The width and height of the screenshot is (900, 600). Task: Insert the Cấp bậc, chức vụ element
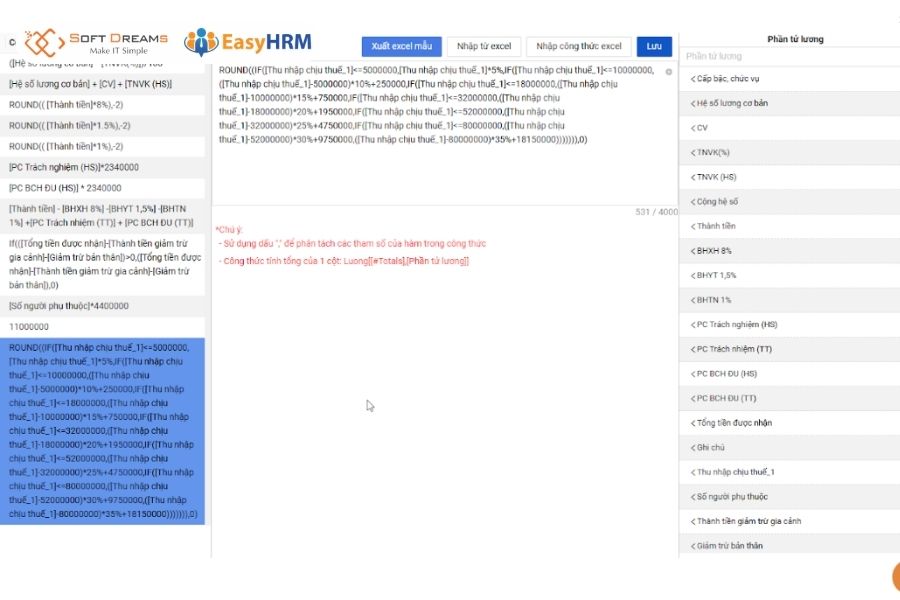[790, 79]
